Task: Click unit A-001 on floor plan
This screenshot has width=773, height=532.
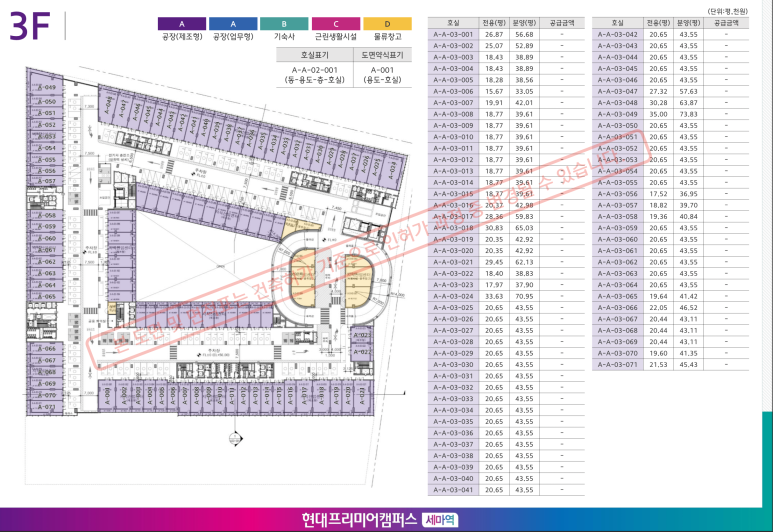Action: point(107,397)
